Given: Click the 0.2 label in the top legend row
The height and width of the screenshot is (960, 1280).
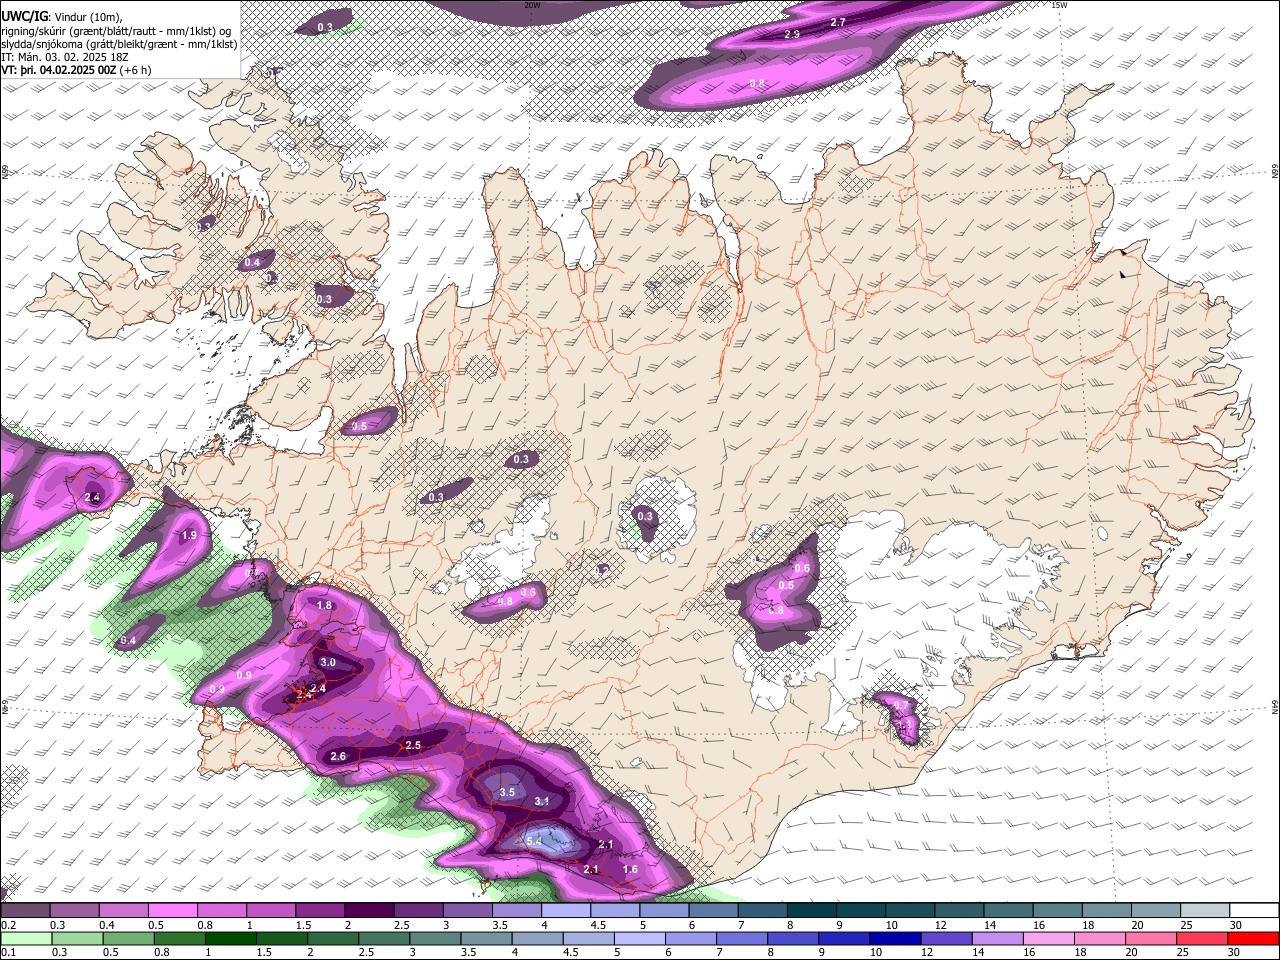Looking at the screenshot, I should point(7,925).
